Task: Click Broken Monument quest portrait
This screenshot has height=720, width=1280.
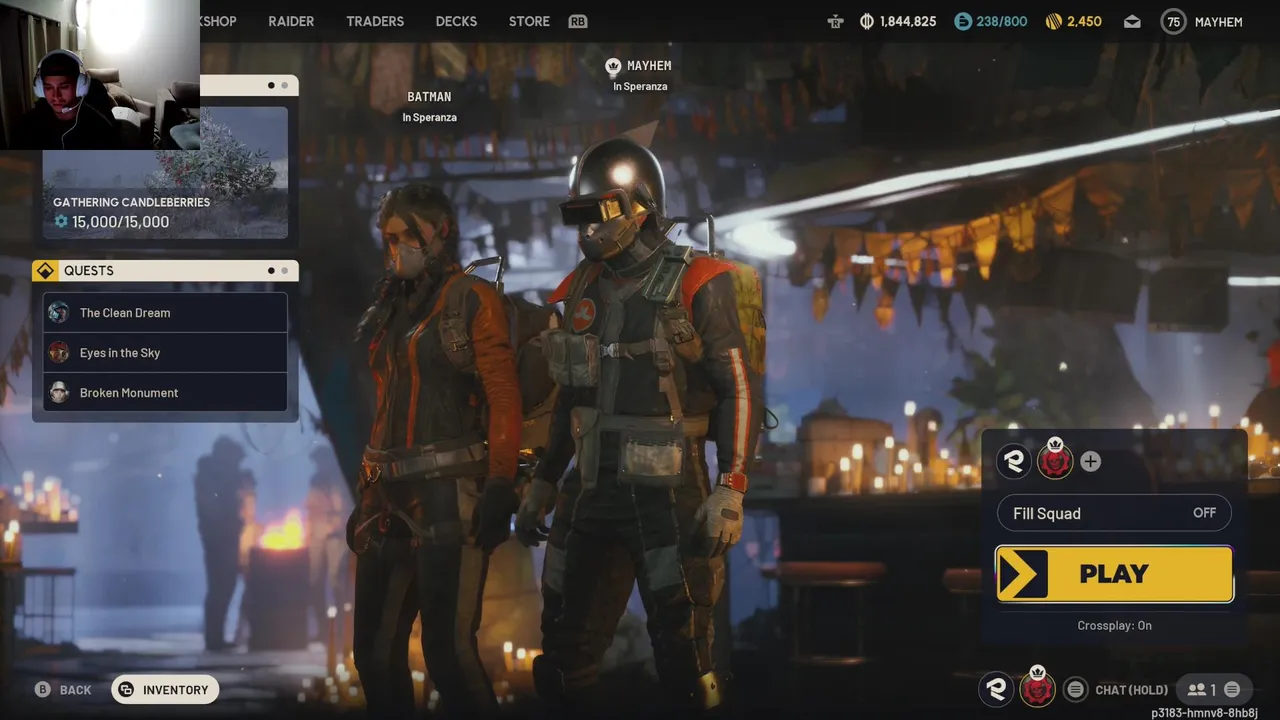Action: (x=59, y=393)
